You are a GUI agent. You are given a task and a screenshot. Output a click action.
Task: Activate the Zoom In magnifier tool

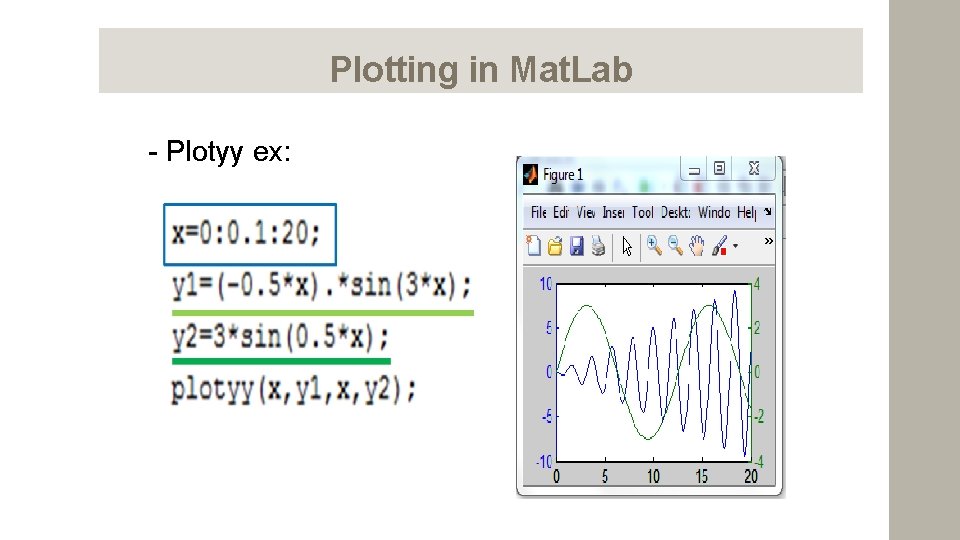pyautogui.click(x=654, y=246)
